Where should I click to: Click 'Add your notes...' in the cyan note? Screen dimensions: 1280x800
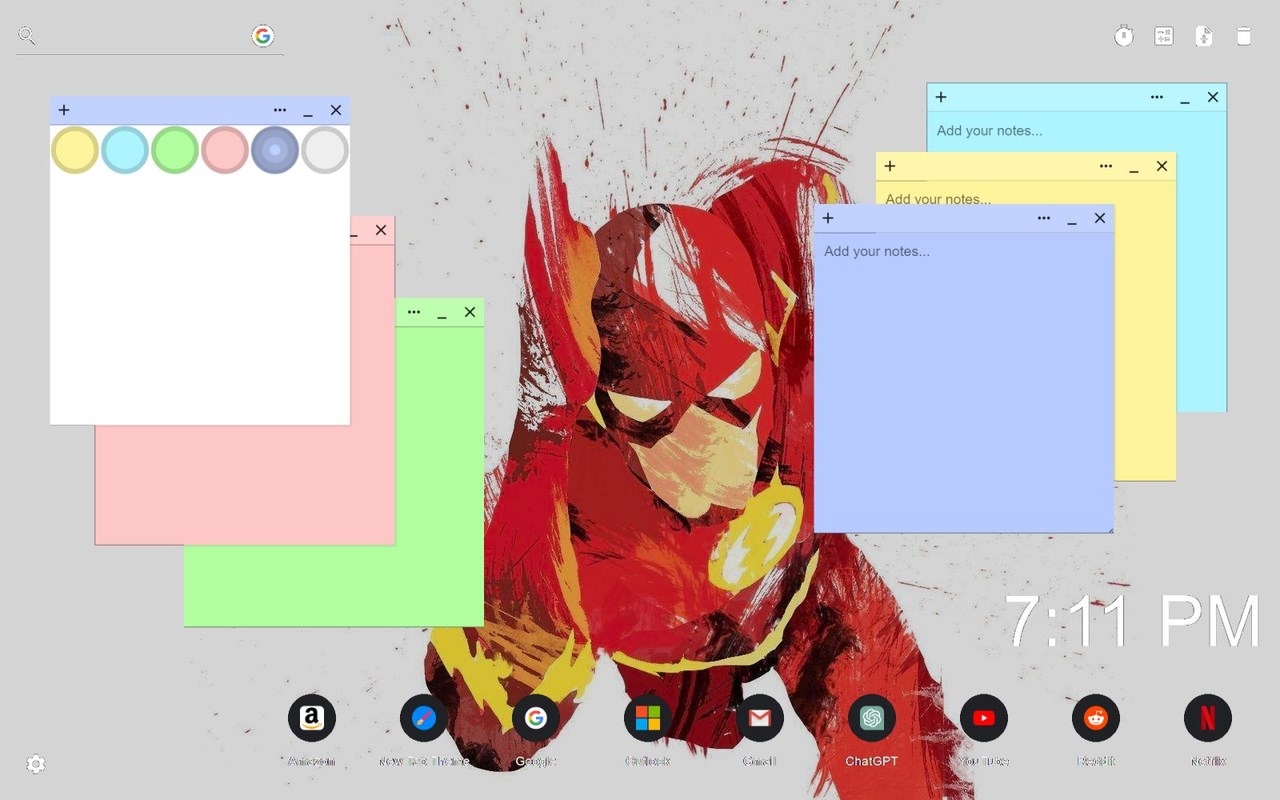[989, 131]
